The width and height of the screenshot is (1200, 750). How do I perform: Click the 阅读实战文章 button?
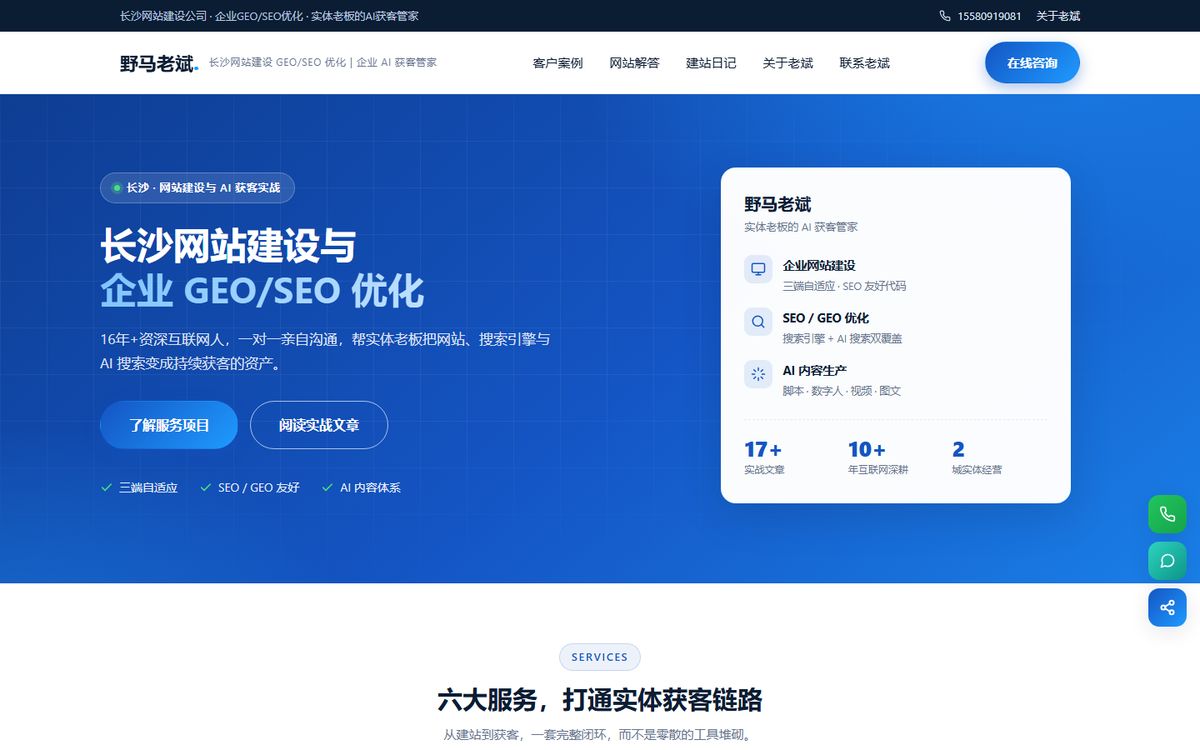(319, 425)
